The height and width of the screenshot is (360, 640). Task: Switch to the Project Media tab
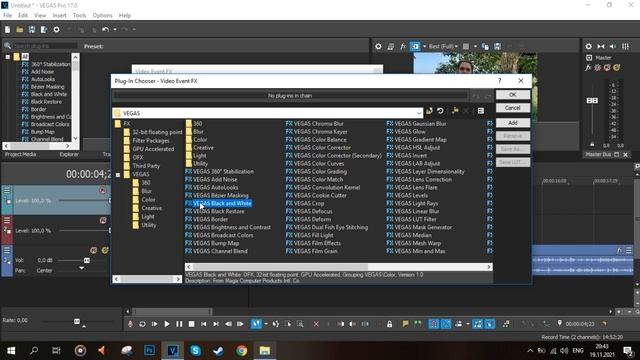pyautogui.click(x=20, y=154)
